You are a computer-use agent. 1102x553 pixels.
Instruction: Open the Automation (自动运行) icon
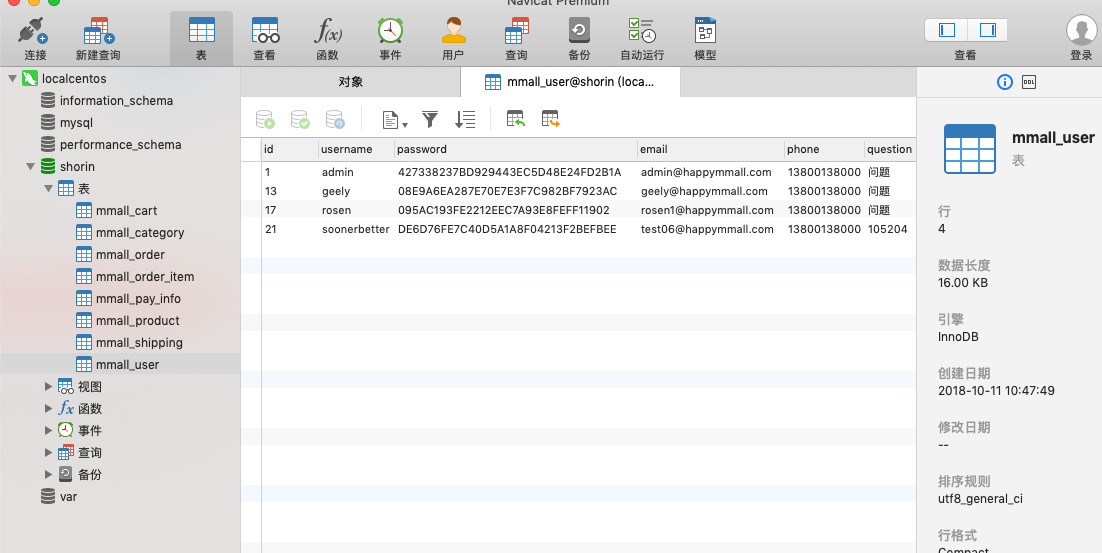[642, 39]
